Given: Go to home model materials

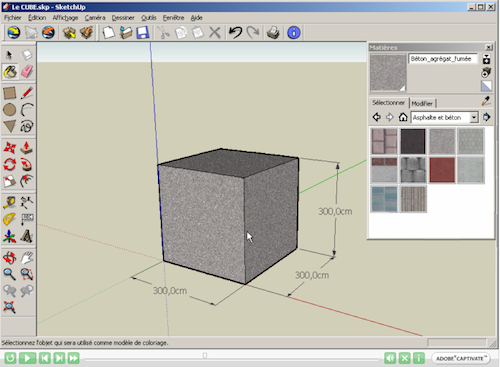Looking at the screenshot, I should pyautogui.click(x=403, y=117).
